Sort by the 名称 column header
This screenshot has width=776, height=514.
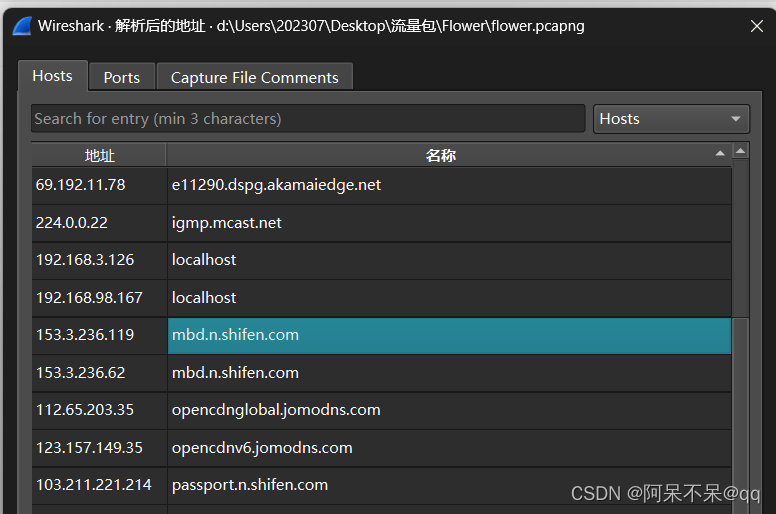pyautogui.click(x=448, y=155)
